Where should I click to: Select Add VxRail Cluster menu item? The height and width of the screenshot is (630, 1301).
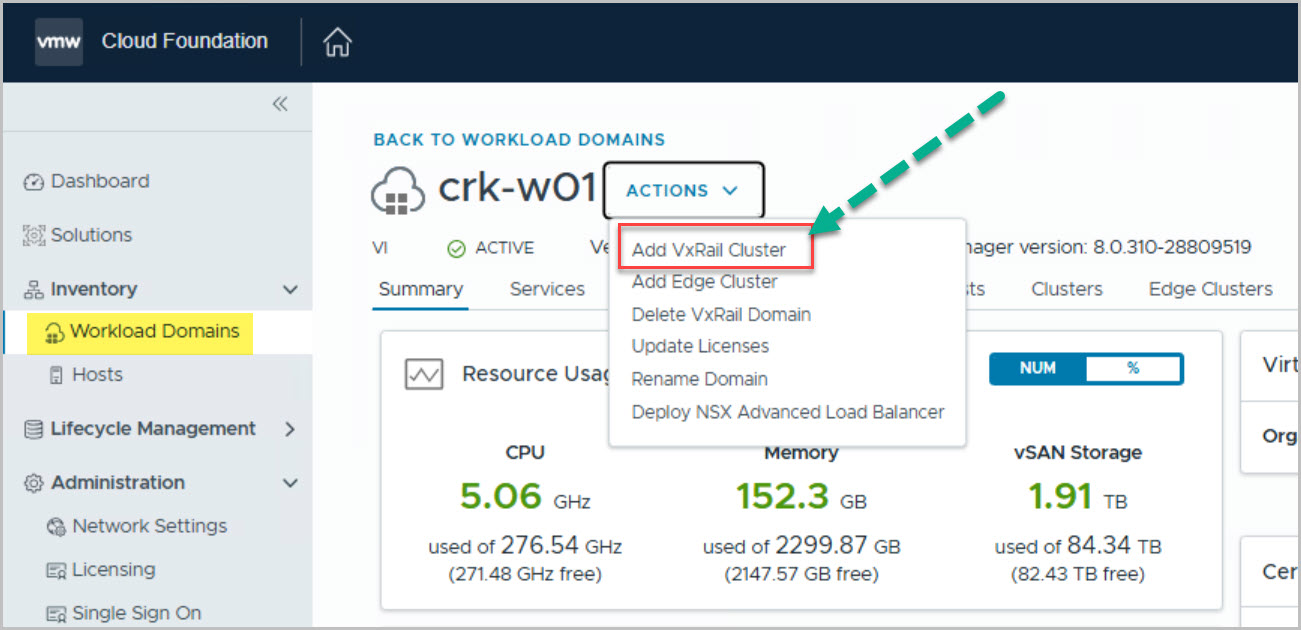tap(708, 250)
